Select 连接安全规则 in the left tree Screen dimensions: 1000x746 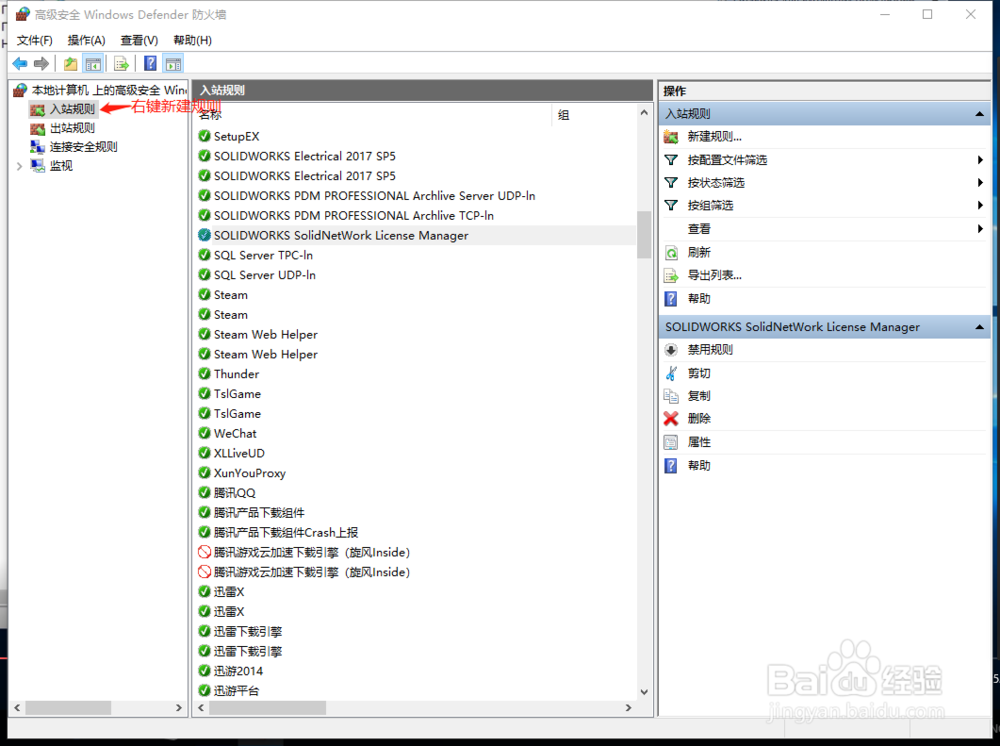tap(84, 147)
